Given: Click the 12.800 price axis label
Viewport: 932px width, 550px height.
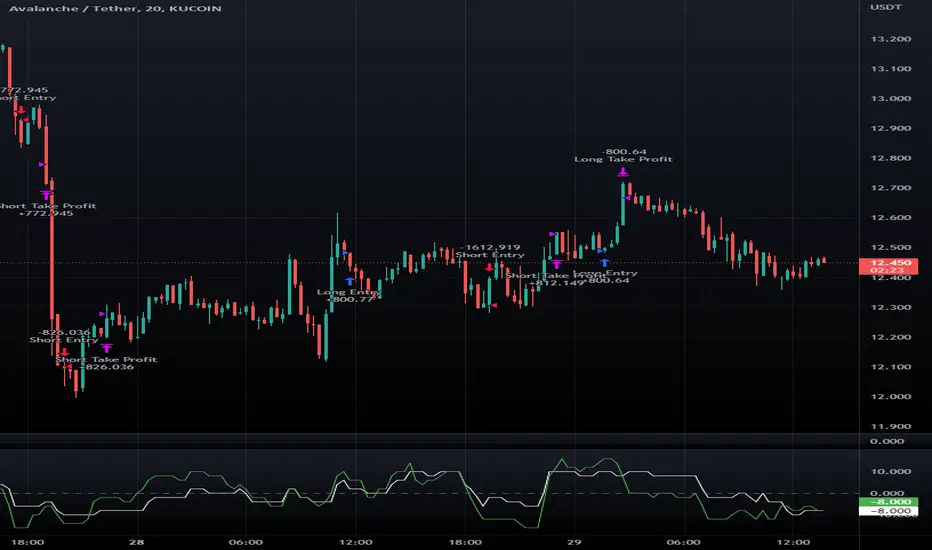Looking at the screenshot, I should point(890,158).
